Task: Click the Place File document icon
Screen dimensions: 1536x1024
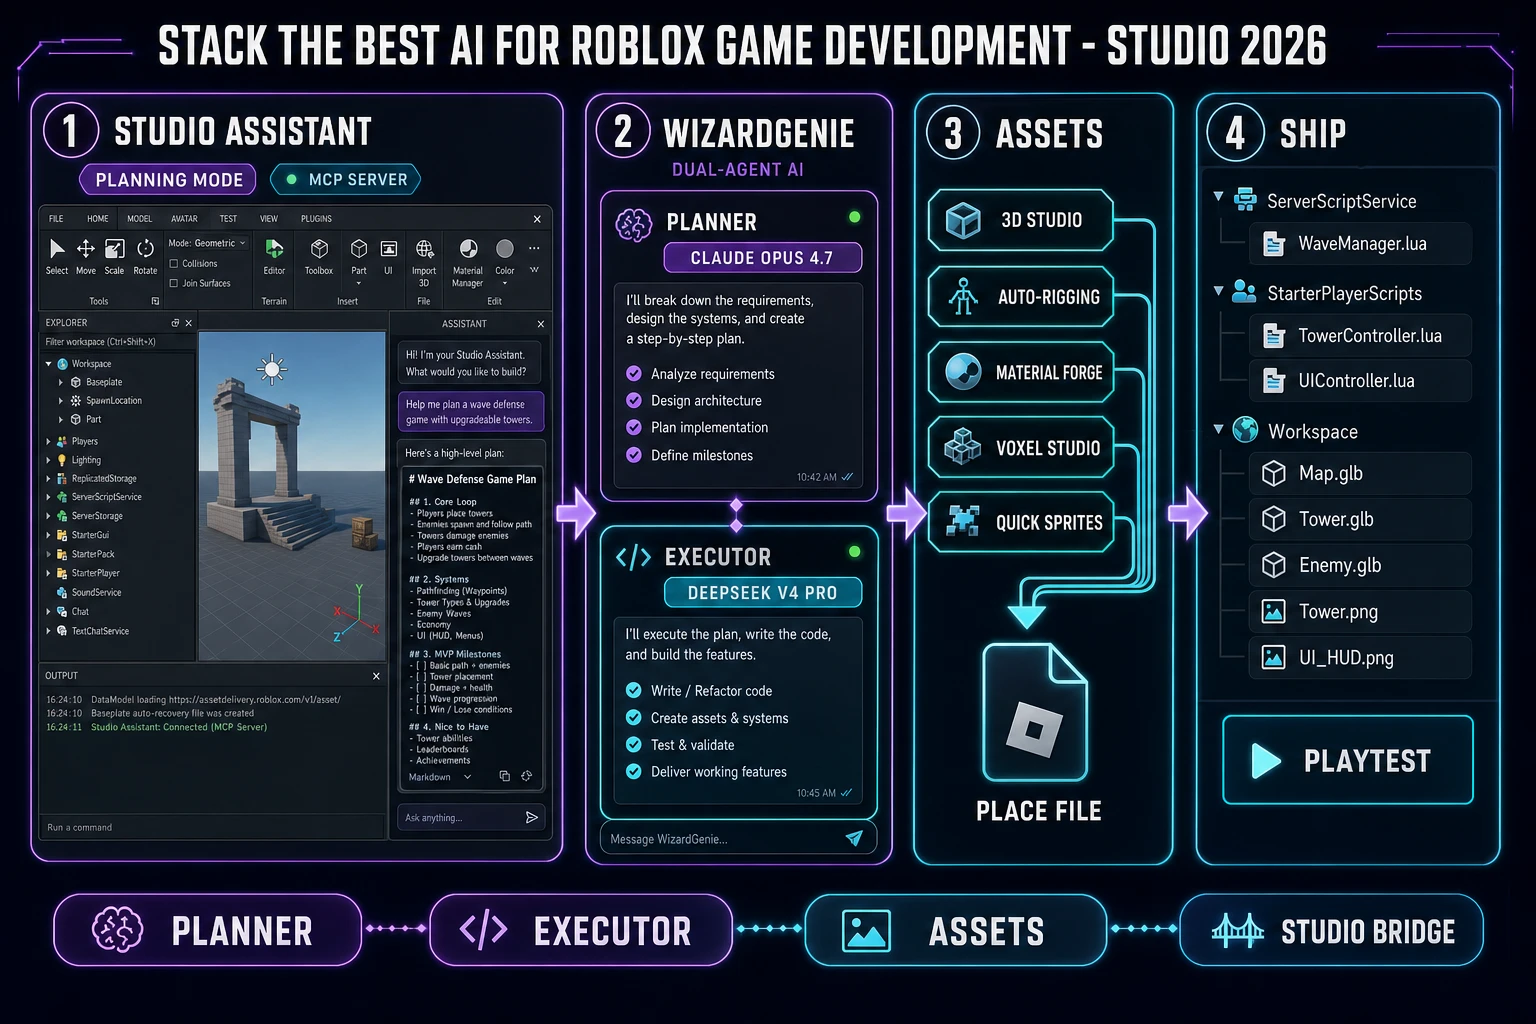Action: tap(1035, 712)
